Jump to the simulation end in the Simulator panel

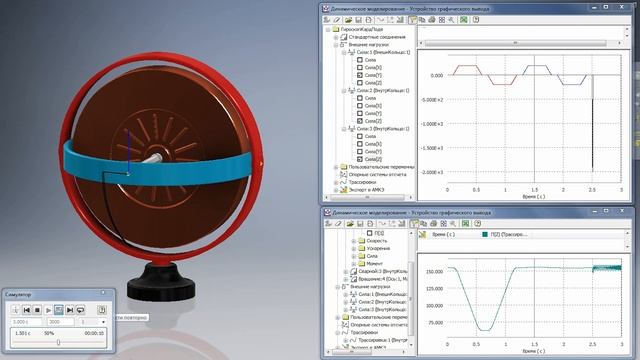pyautogui.click(x=70, y=310)
